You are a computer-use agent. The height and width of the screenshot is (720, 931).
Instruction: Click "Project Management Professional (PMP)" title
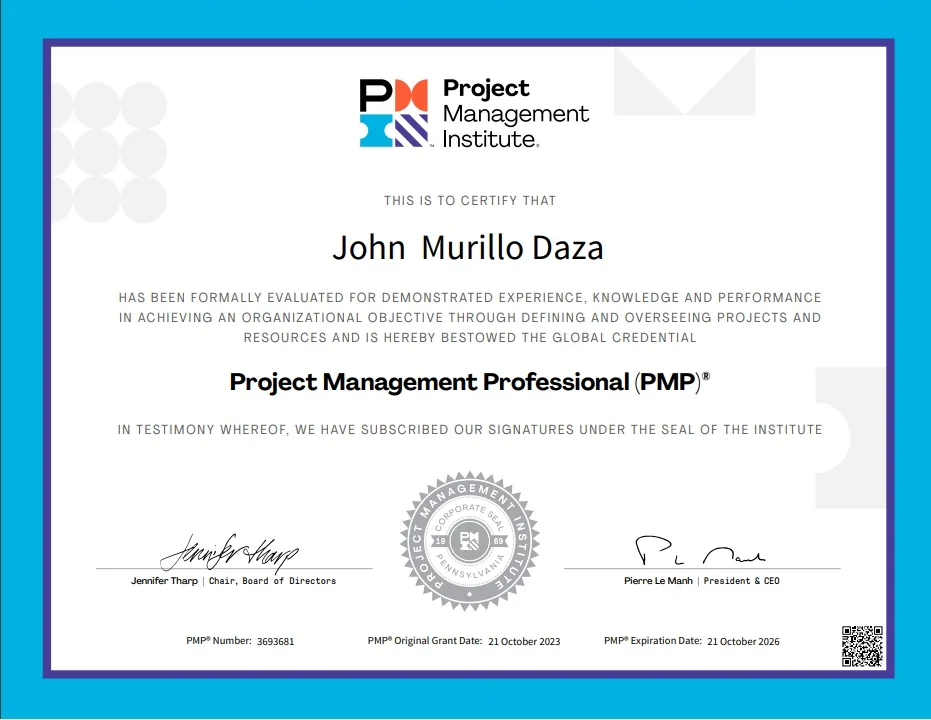point(470,382)
